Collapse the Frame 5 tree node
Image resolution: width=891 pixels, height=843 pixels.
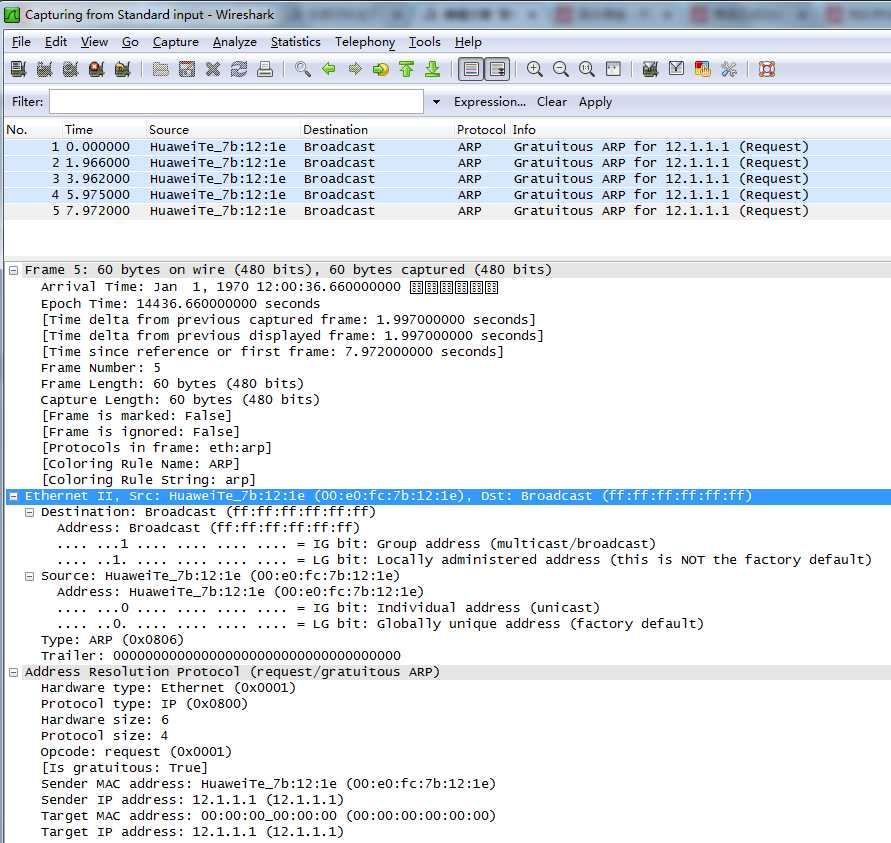[13, 270]
